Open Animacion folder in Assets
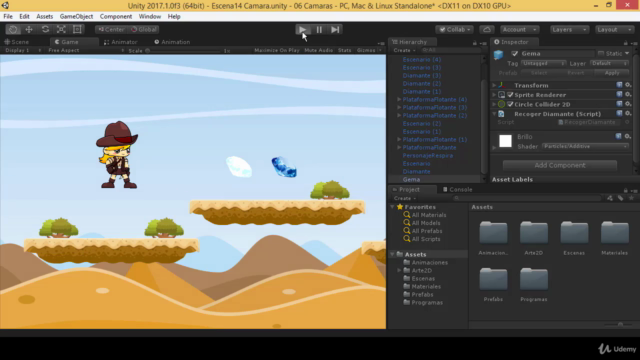 [493, 233]
